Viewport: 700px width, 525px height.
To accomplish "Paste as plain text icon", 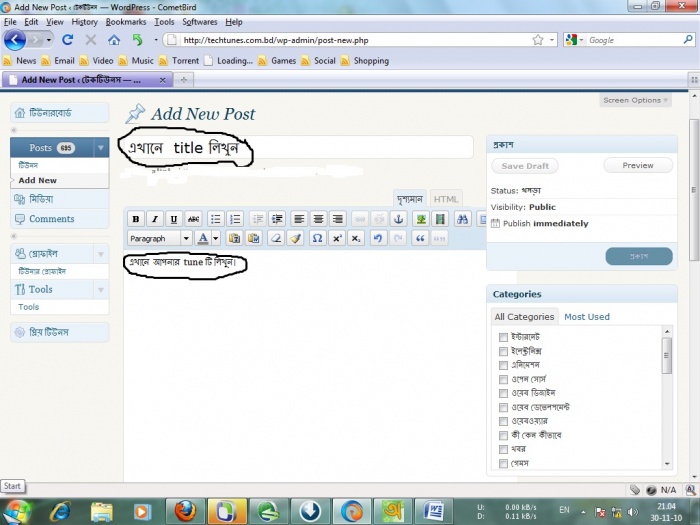I will [234, 238].
